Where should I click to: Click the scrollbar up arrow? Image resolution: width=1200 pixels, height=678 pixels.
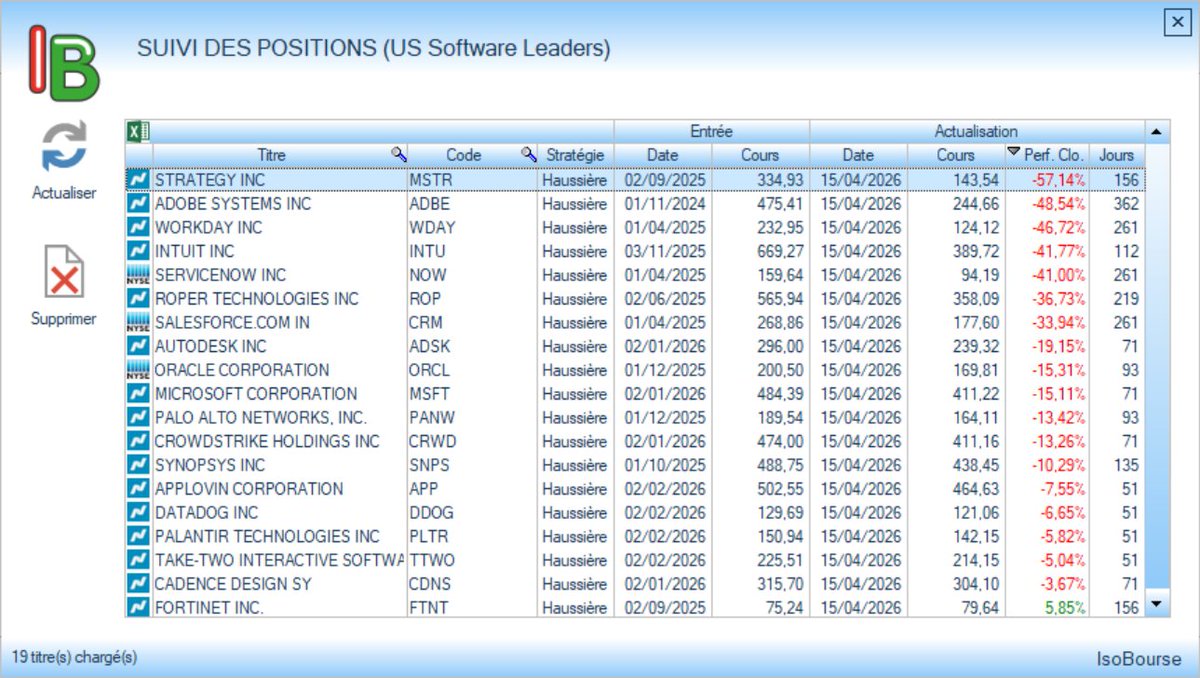click(x=1156, y=131)
